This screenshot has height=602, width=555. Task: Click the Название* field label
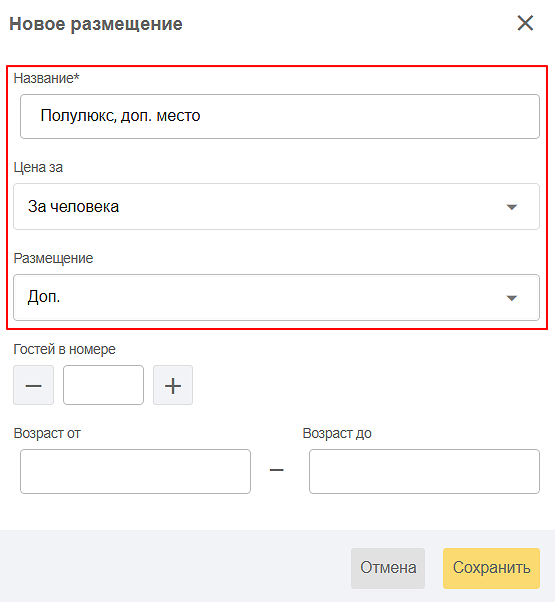(x=46, y=78)
